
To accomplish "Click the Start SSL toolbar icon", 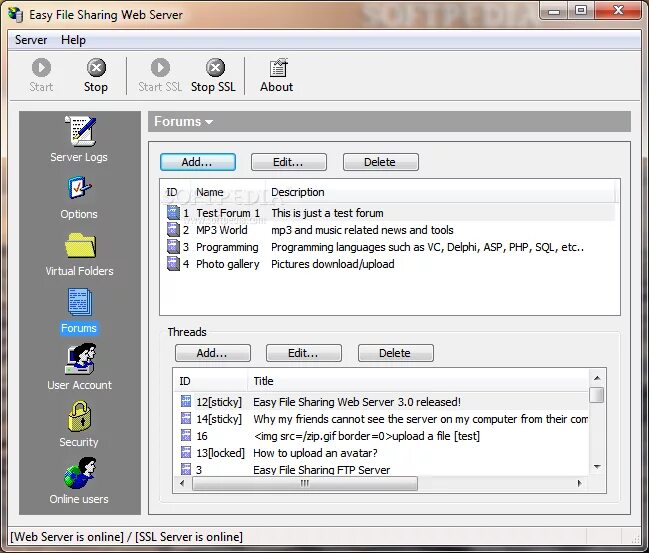I will coord(160,67).
